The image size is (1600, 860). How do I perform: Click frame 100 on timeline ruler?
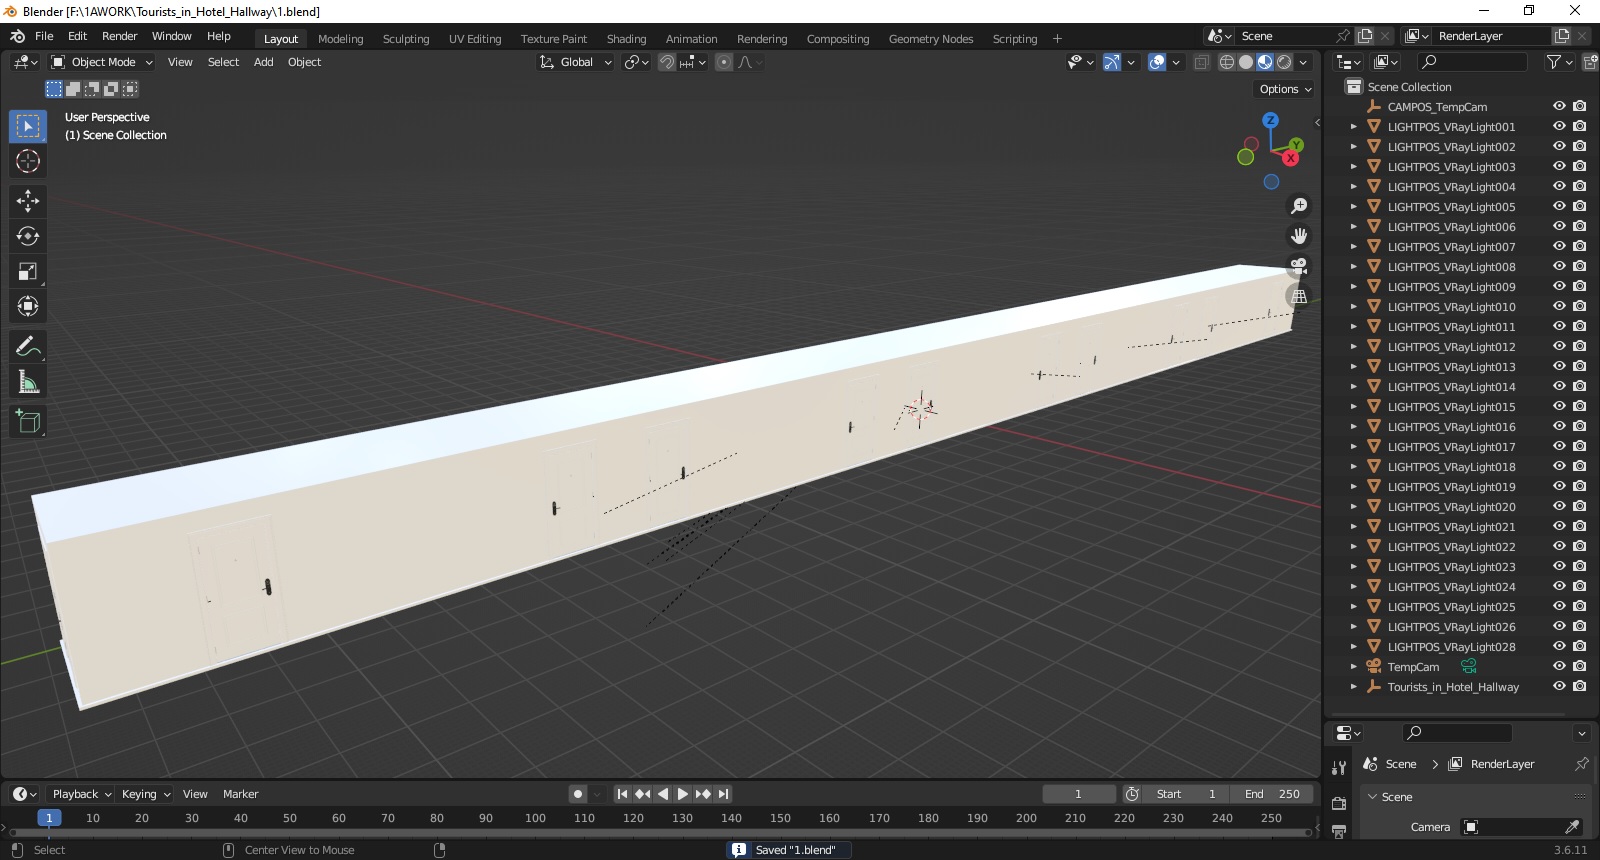pos(535,818)
